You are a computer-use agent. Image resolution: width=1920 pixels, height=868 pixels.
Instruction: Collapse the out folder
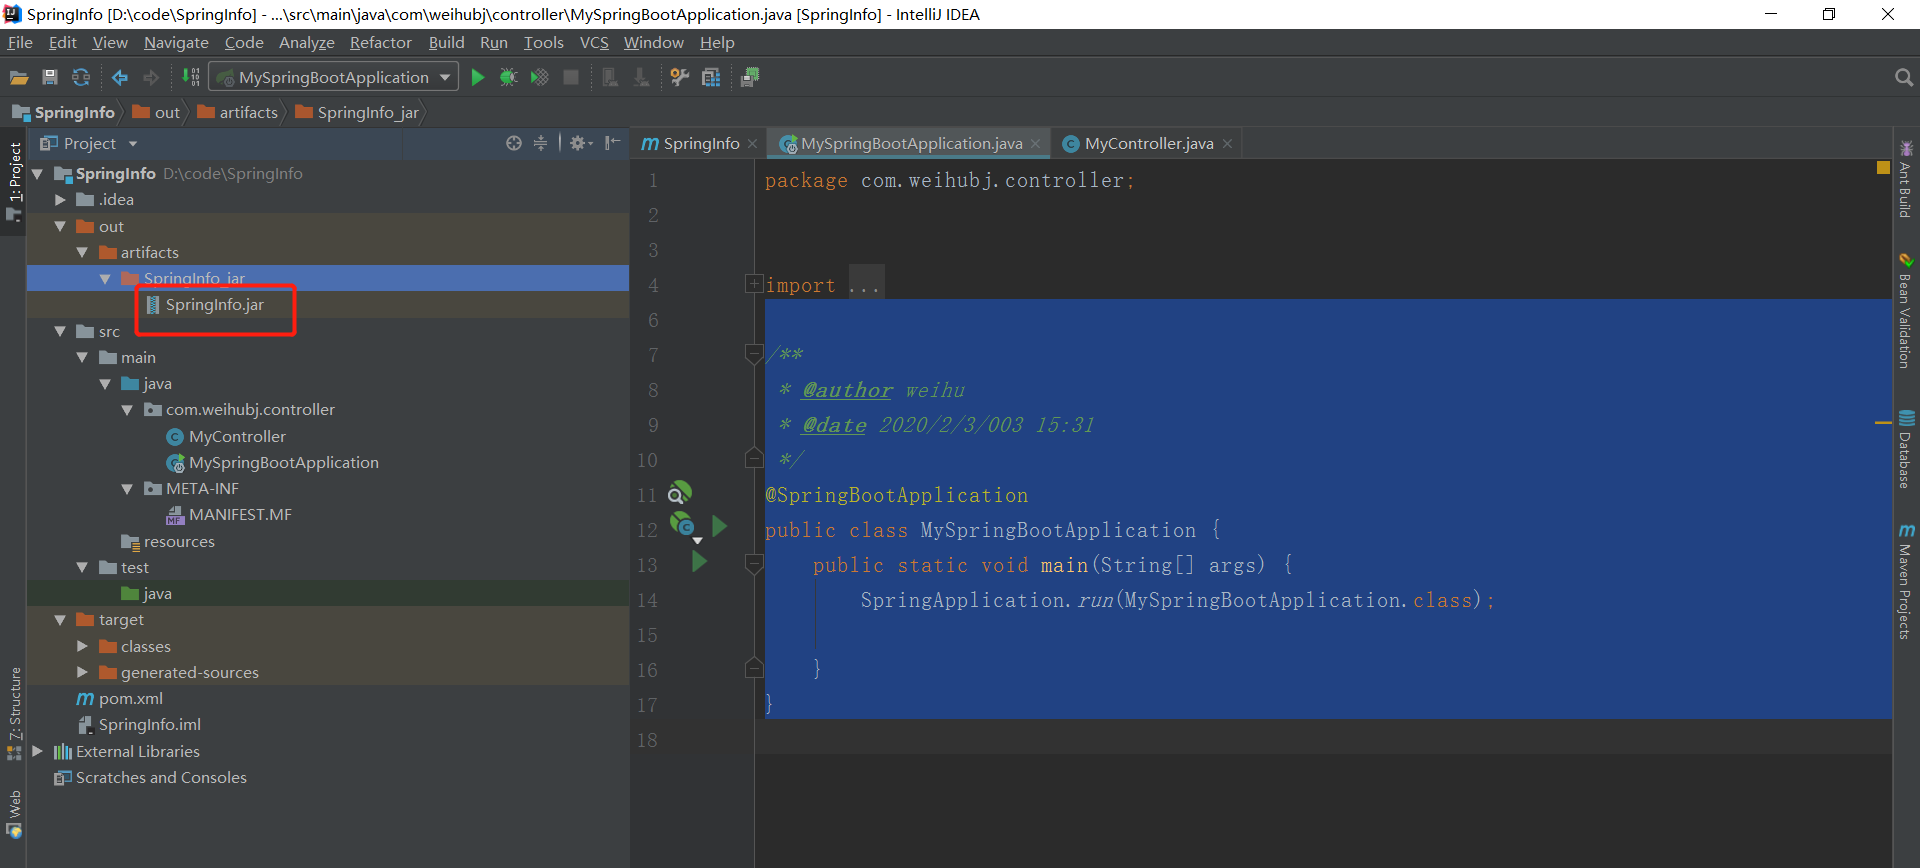click(60, 227)
